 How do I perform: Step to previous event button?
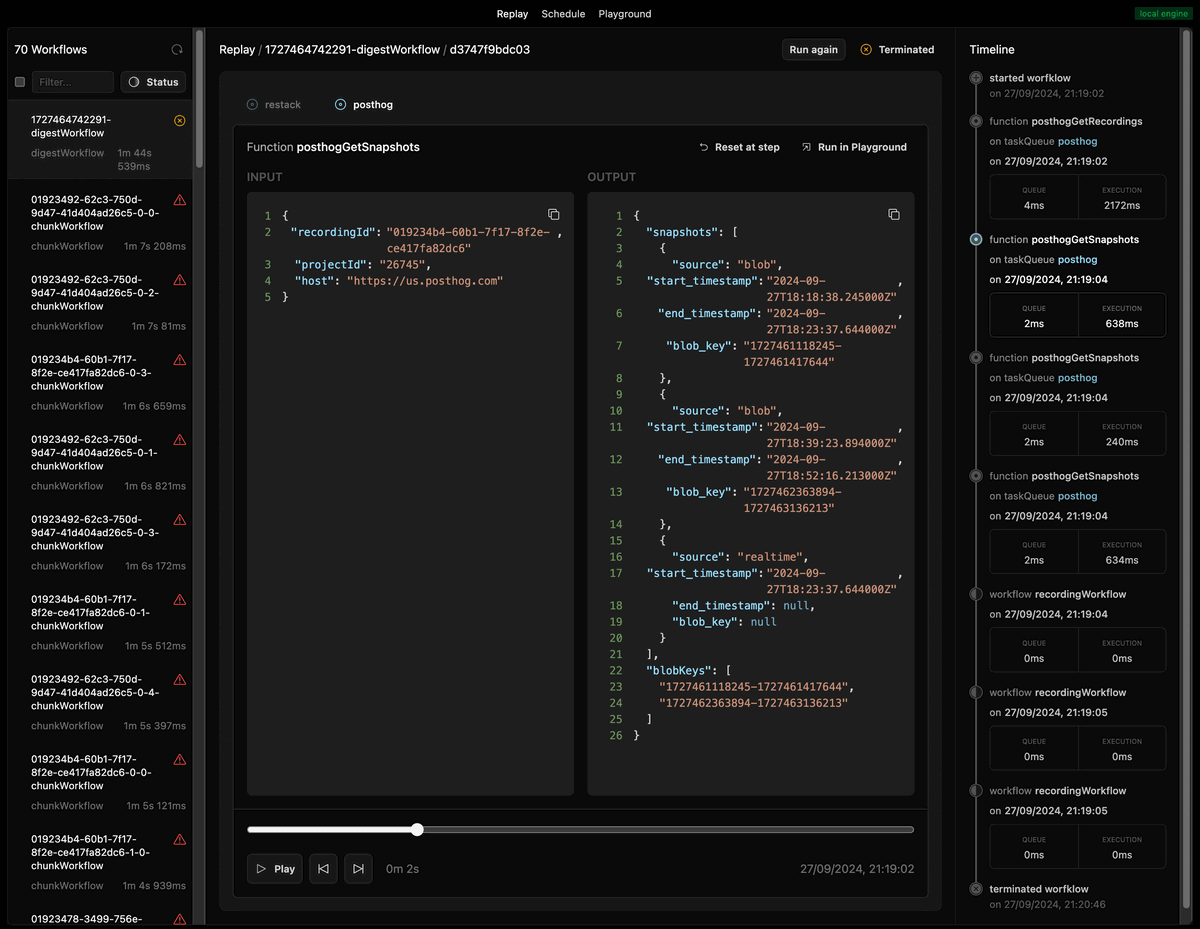(x=323, y=869)
